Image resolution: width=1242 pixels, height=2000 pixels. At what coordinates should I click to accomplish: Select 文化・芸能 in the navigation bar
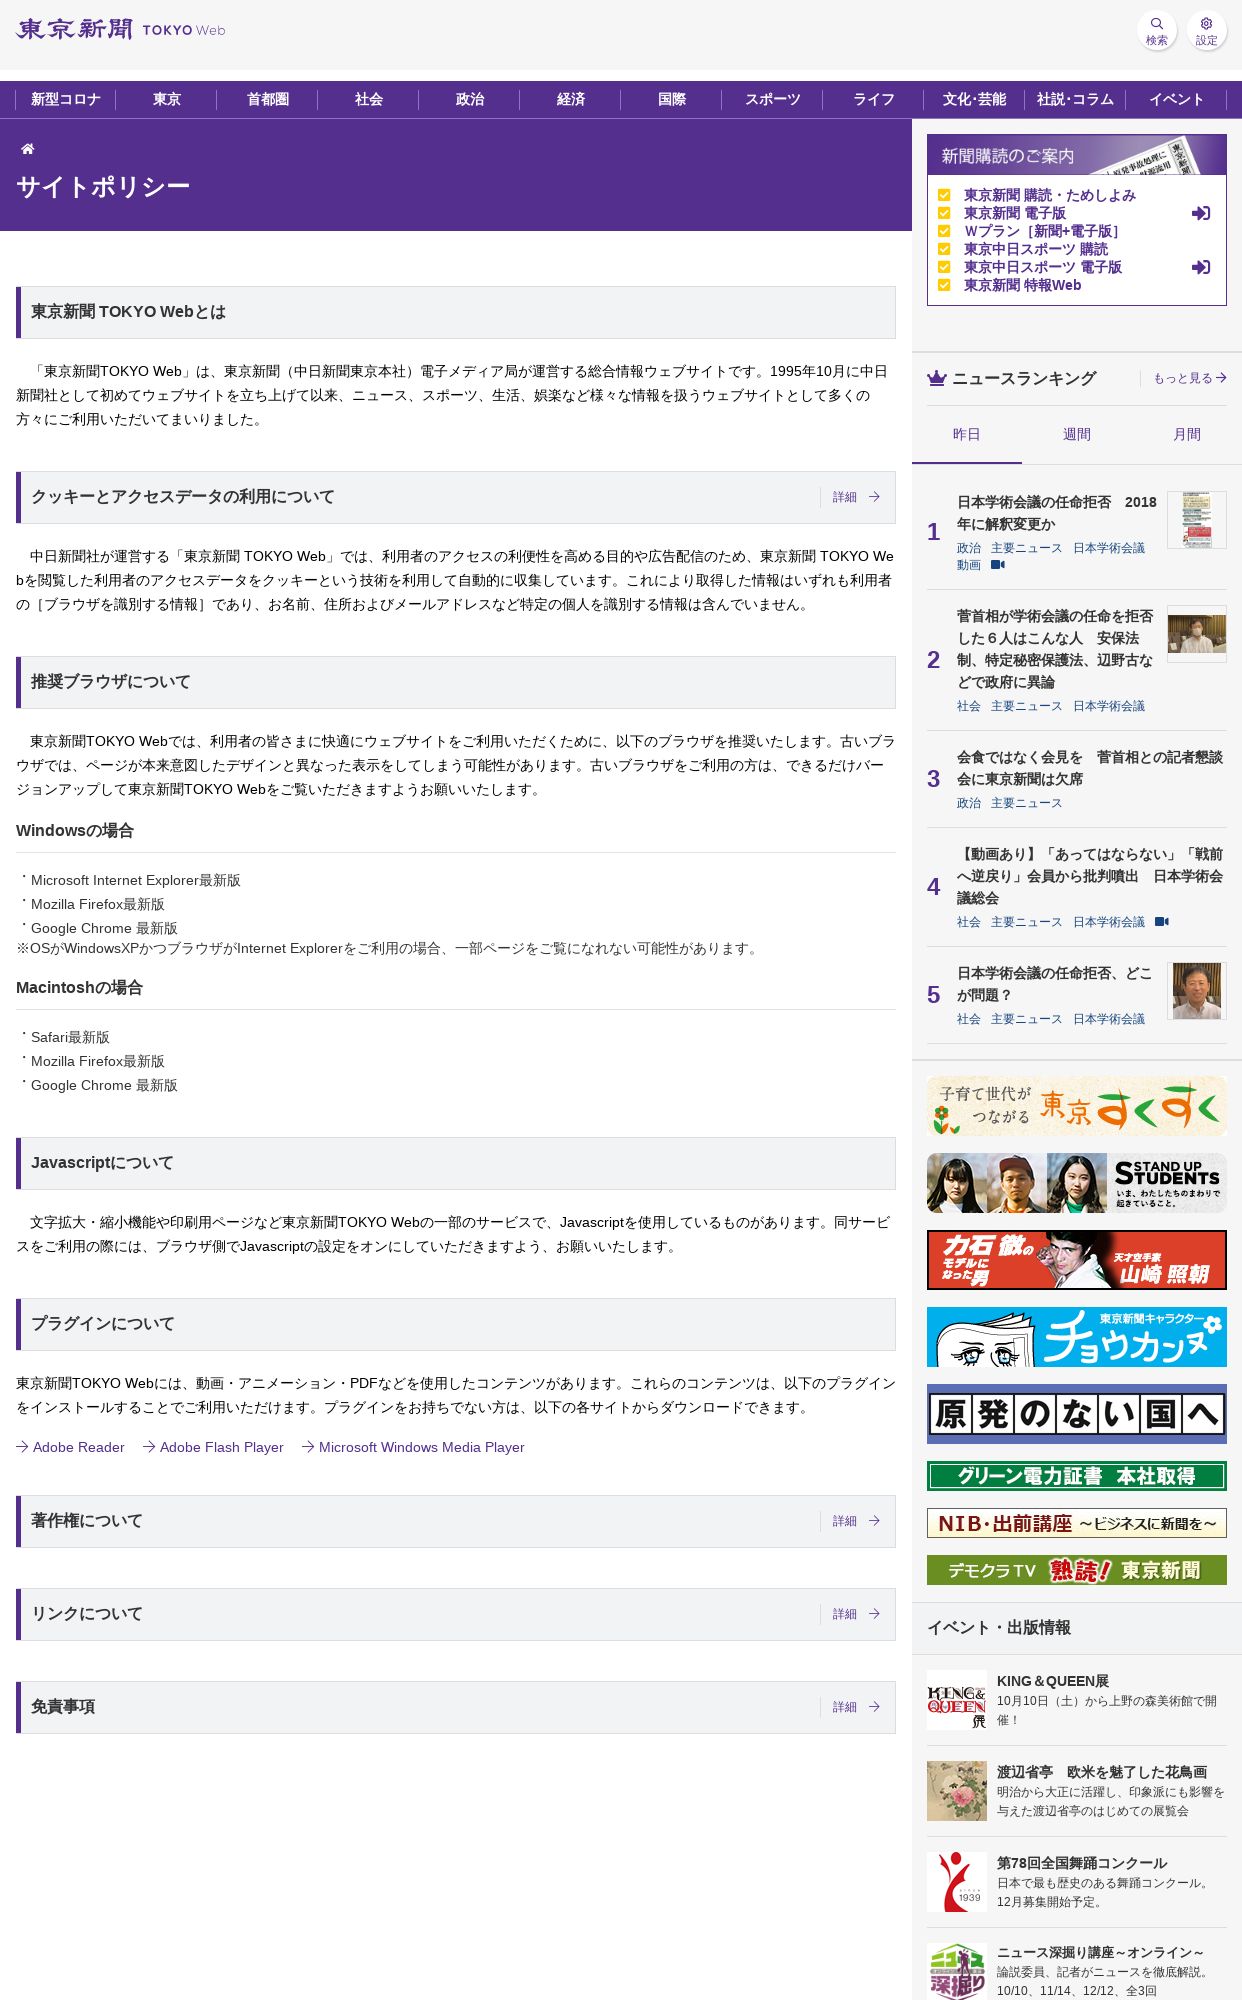coord(975,99)
